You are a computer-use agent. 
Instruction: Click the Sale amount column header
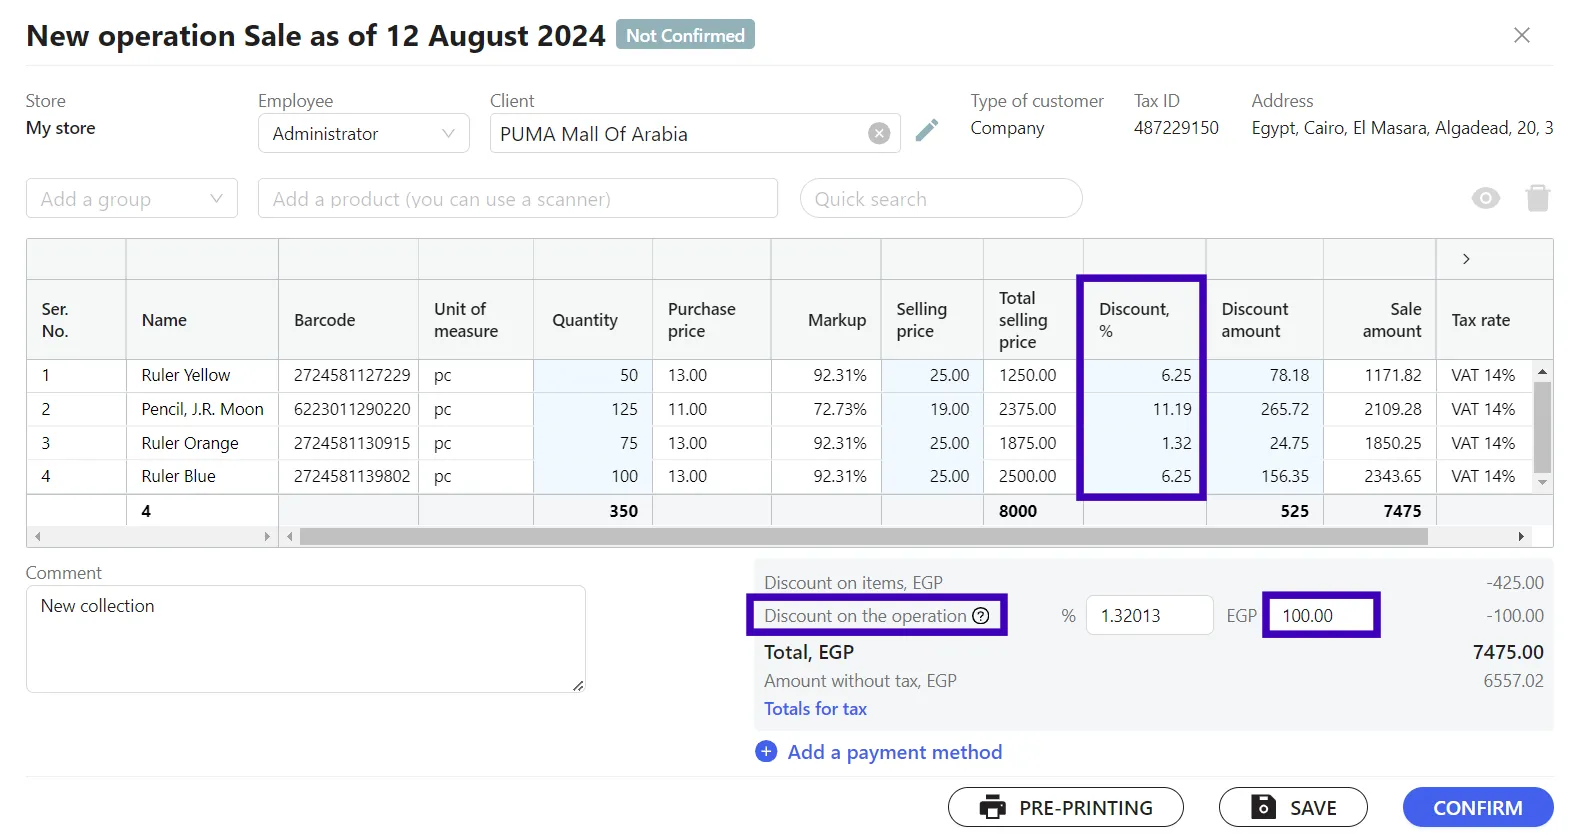(1379, 320)
